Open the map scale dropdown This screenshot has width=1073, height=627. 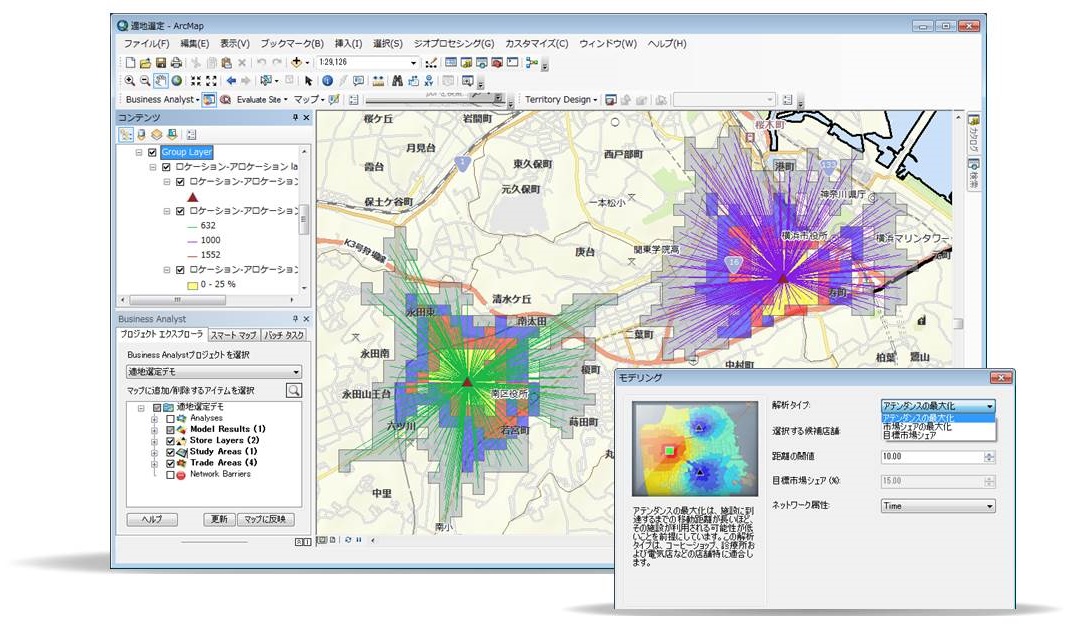(x=413, y=62)
